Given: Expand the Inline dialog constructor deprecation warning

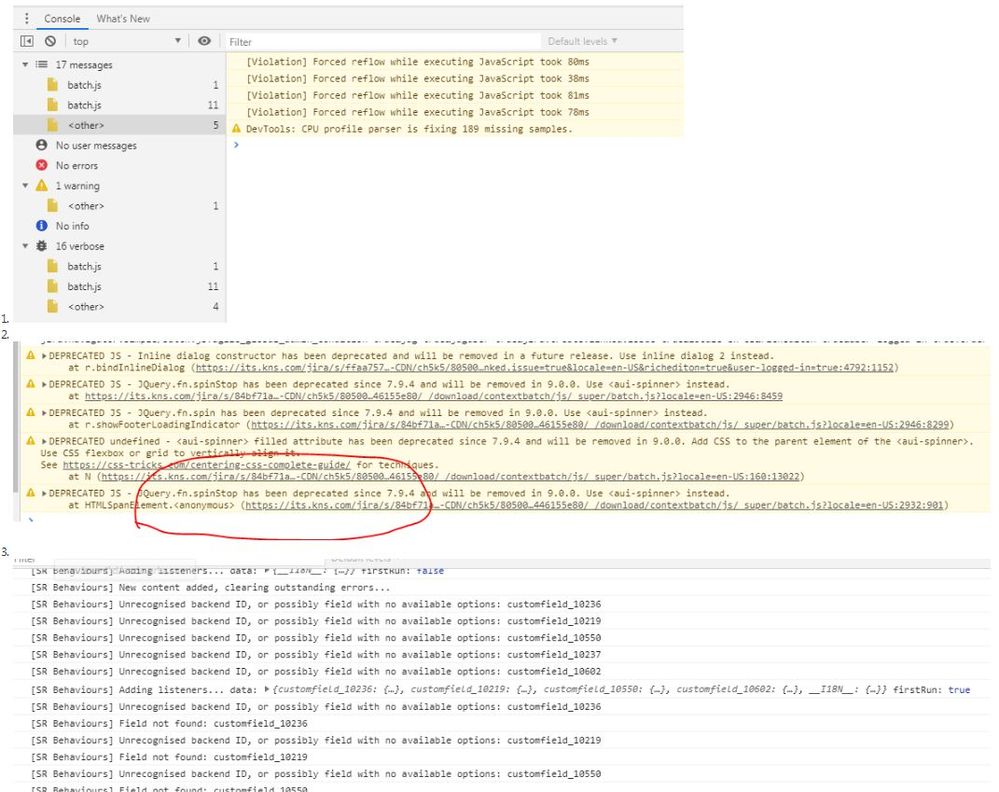Looking at the screenshot, I should click(44, 356).
